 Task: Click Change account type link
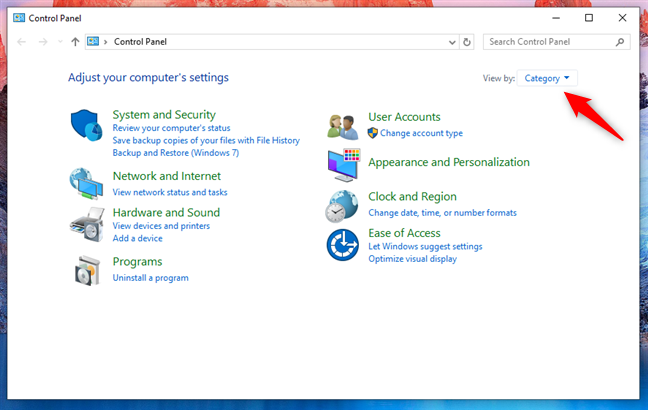click(422, 133)
